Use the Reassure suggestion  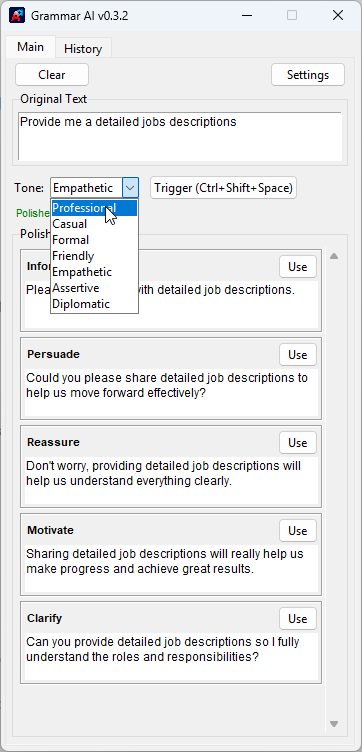298,443
